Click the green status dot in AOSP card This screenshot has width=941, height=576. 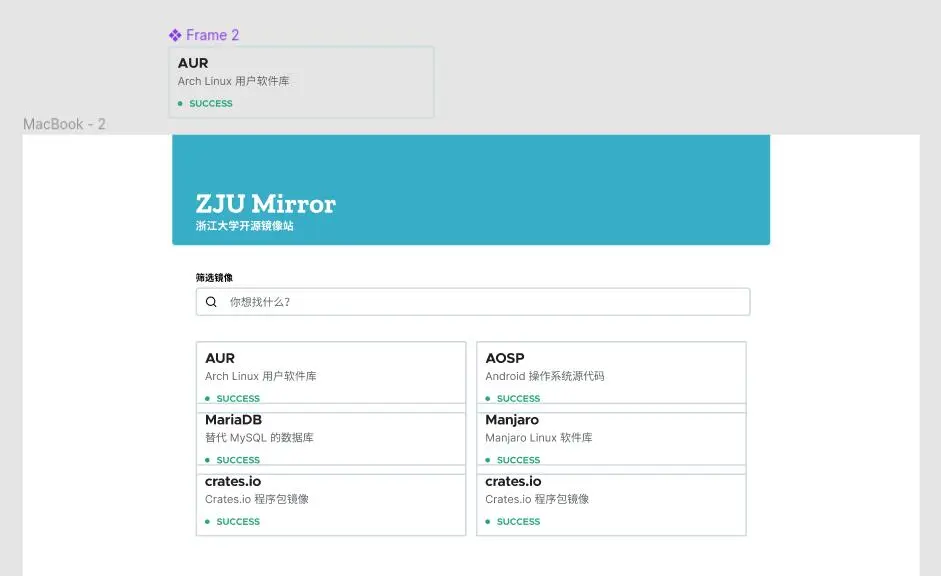(488, 399)
